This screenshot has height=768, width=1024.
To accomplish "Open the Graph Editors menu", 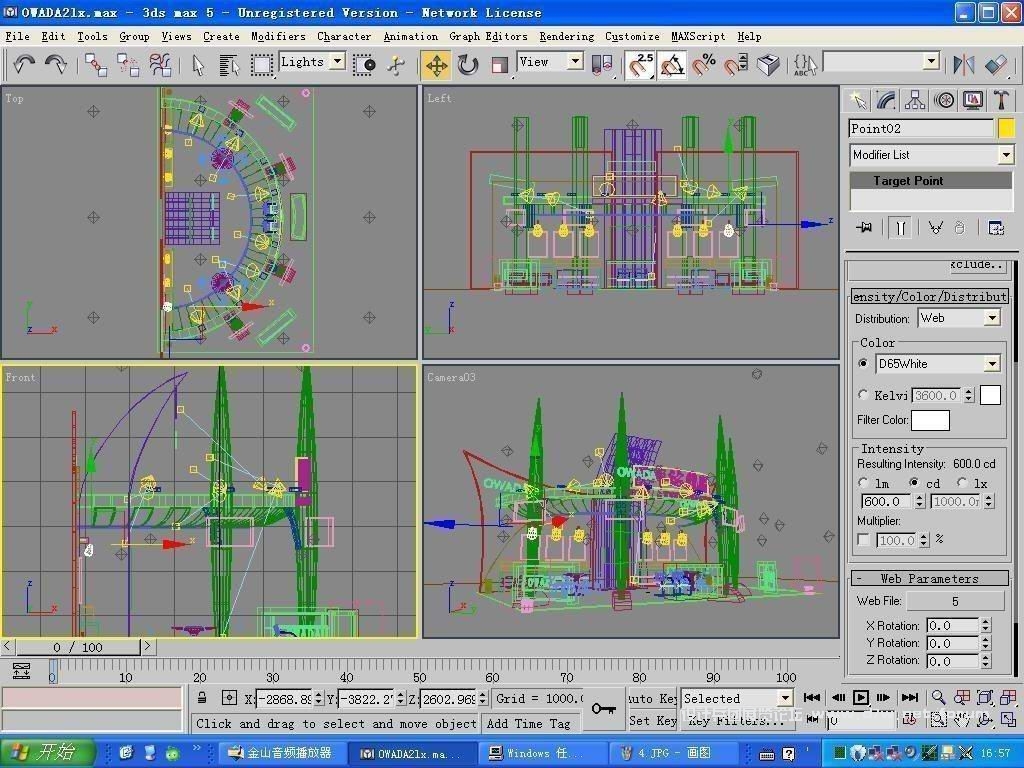I will (488, 37).
